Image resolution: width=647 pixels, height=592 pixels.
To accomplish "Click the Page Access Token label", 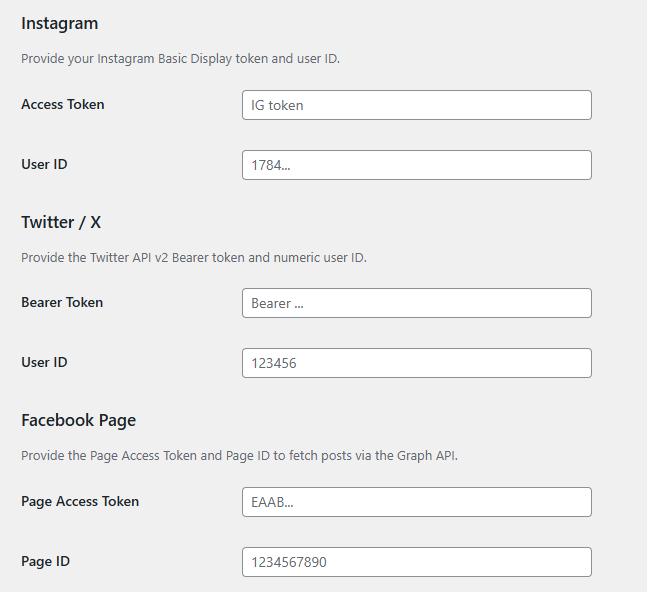I will (x=80, y=501).
